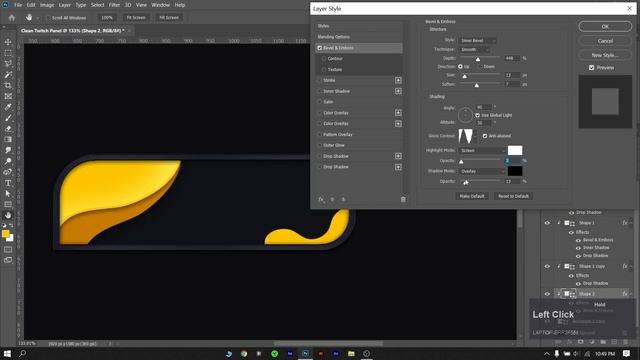
Task: Show hidden system tray icons
Action: click(x=547, y=353)
